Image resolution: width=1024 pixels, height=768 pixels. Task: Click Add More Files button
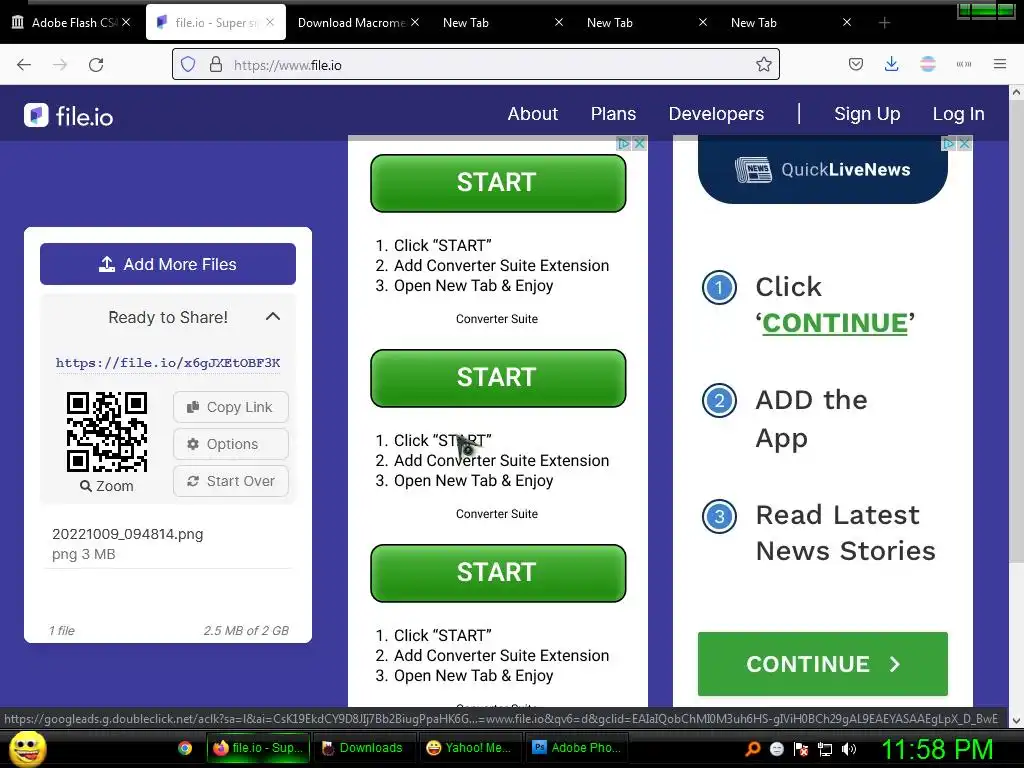point(168,264)
